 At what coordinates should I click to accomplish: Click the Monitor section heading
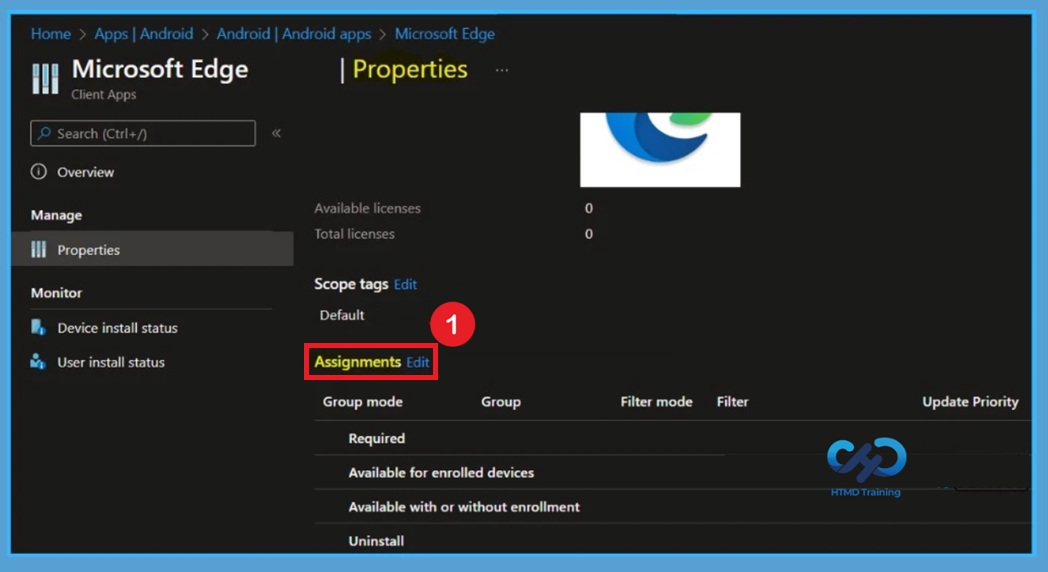pyautogui.click(x=56, y=293)
